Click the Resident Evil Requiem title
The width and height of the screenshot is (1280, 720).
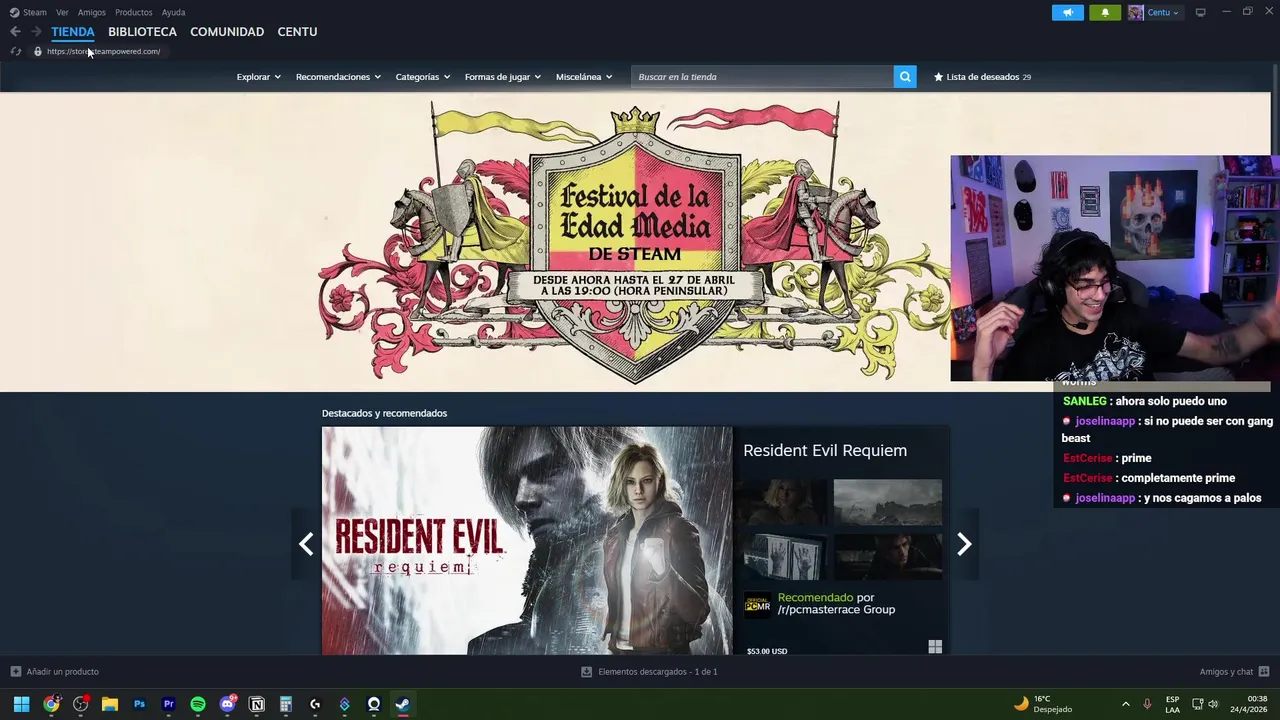825,450
